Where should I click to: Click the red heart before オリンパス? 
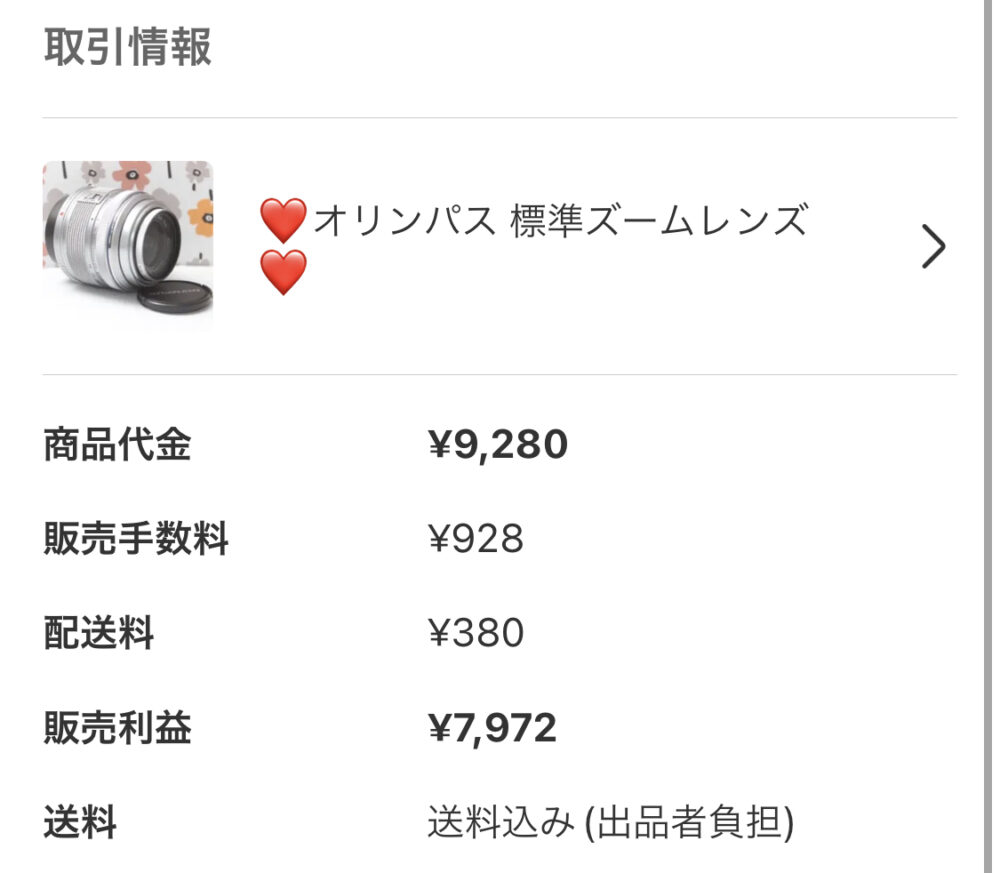tap(283, 220)
